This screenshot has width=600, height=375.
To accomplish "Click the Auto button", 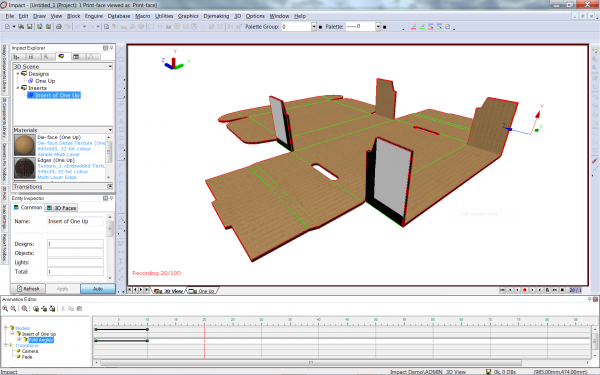I will click(98, 289).
